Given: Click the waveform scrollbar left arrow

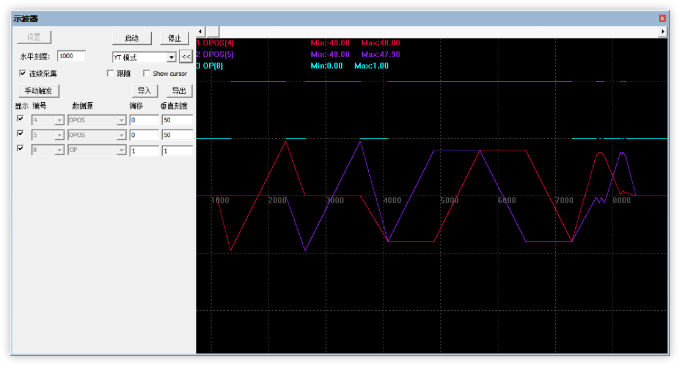Looking at the screenshot, I should (201, 31).
